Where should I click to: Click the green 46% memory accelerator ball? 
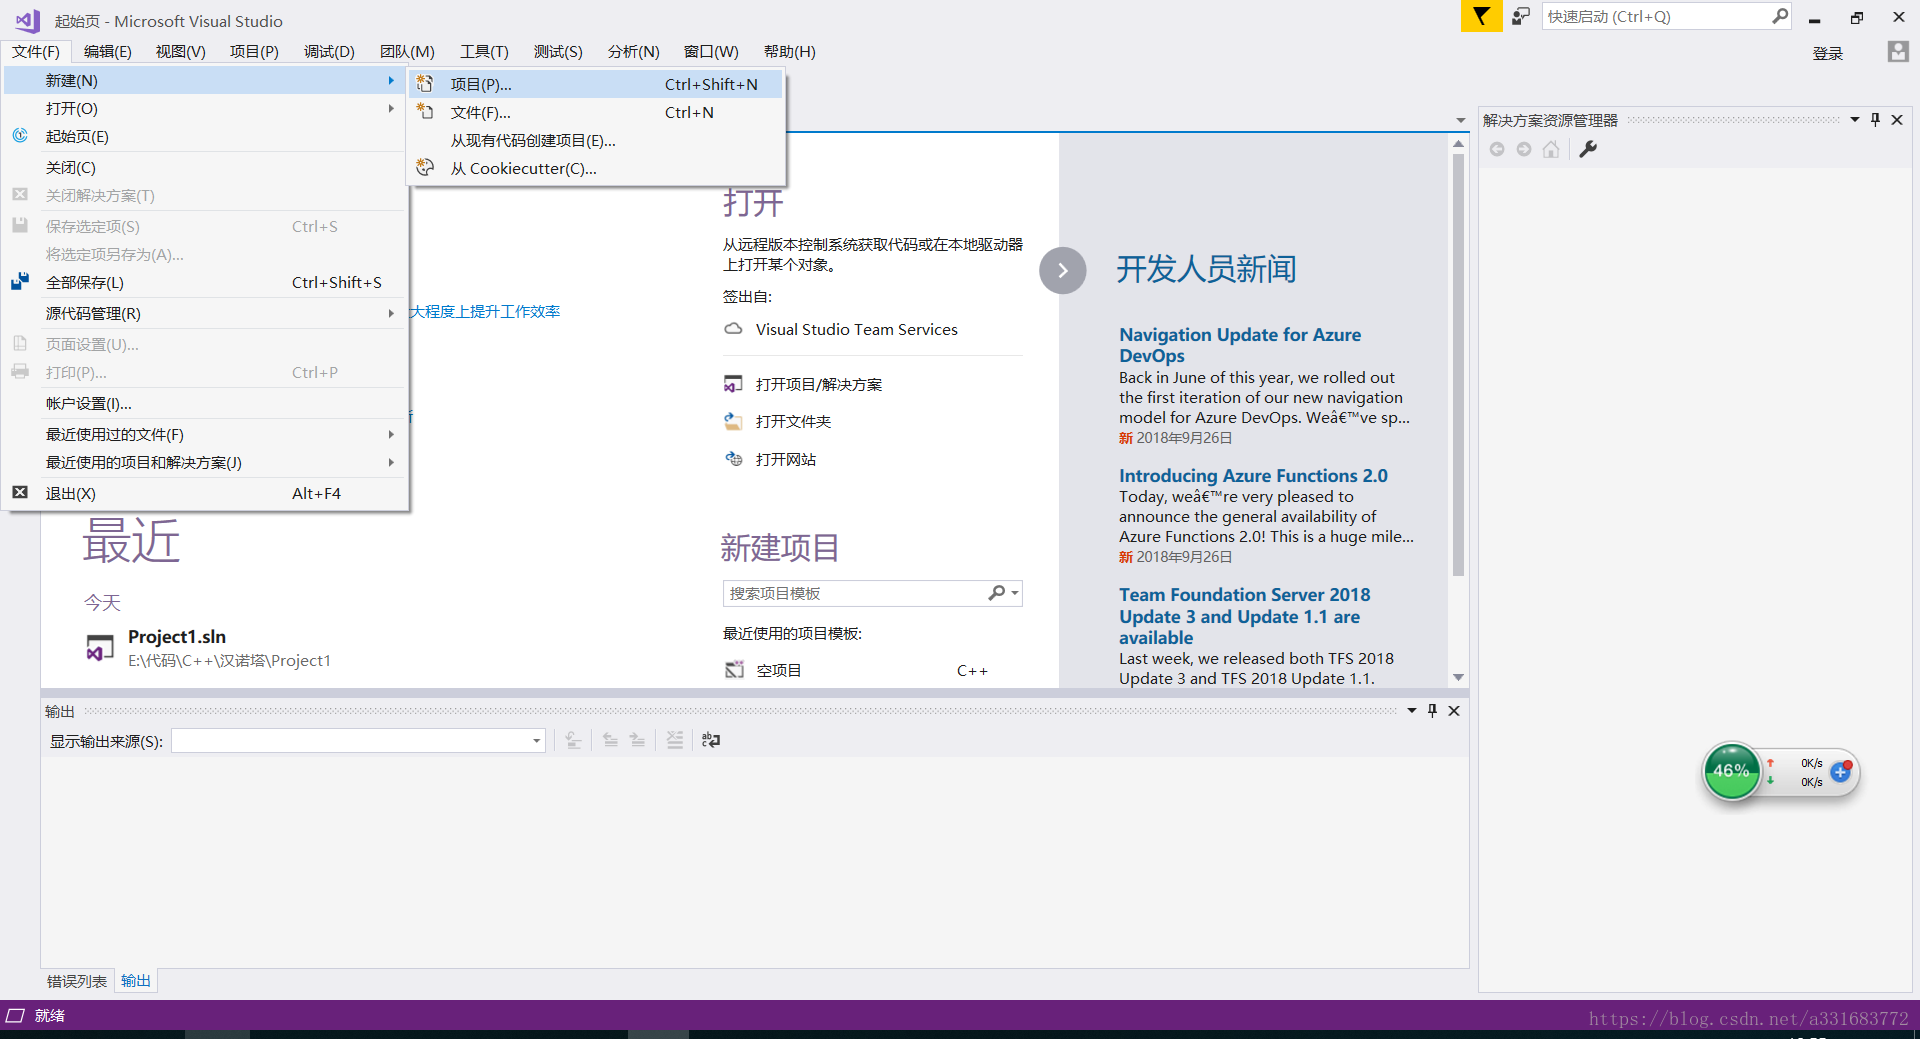[1732, 771]
